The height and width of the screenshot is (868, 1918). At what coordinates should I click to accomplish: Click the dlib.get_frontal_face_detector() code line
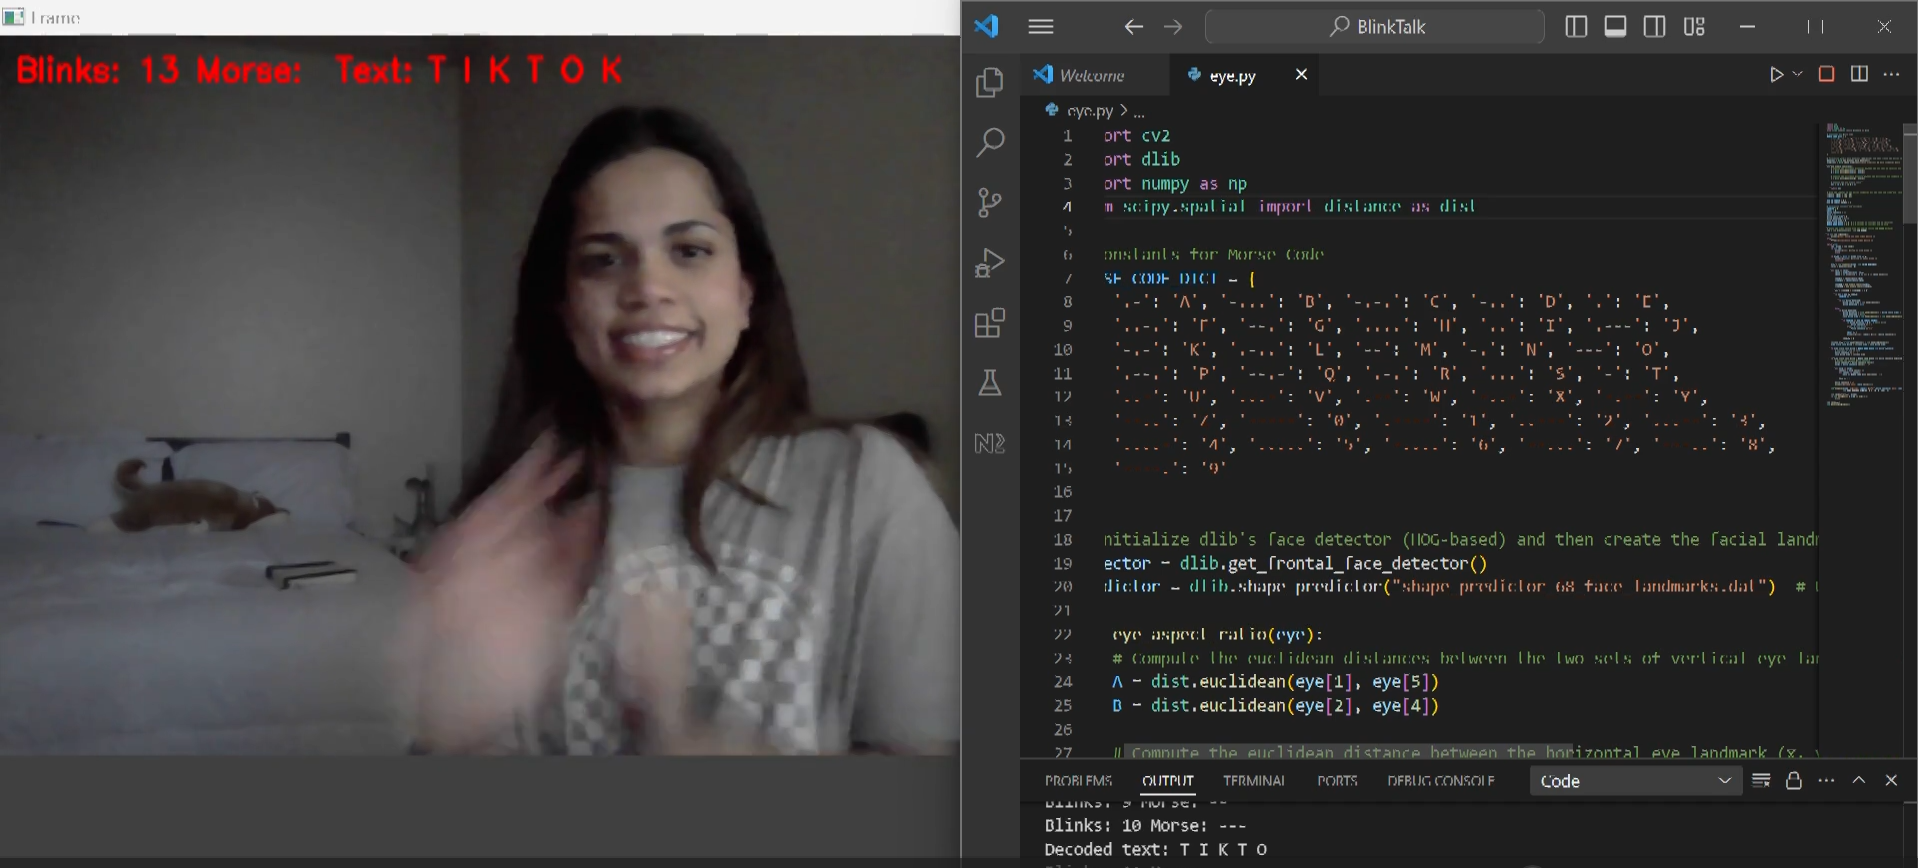coord(1295,564)
